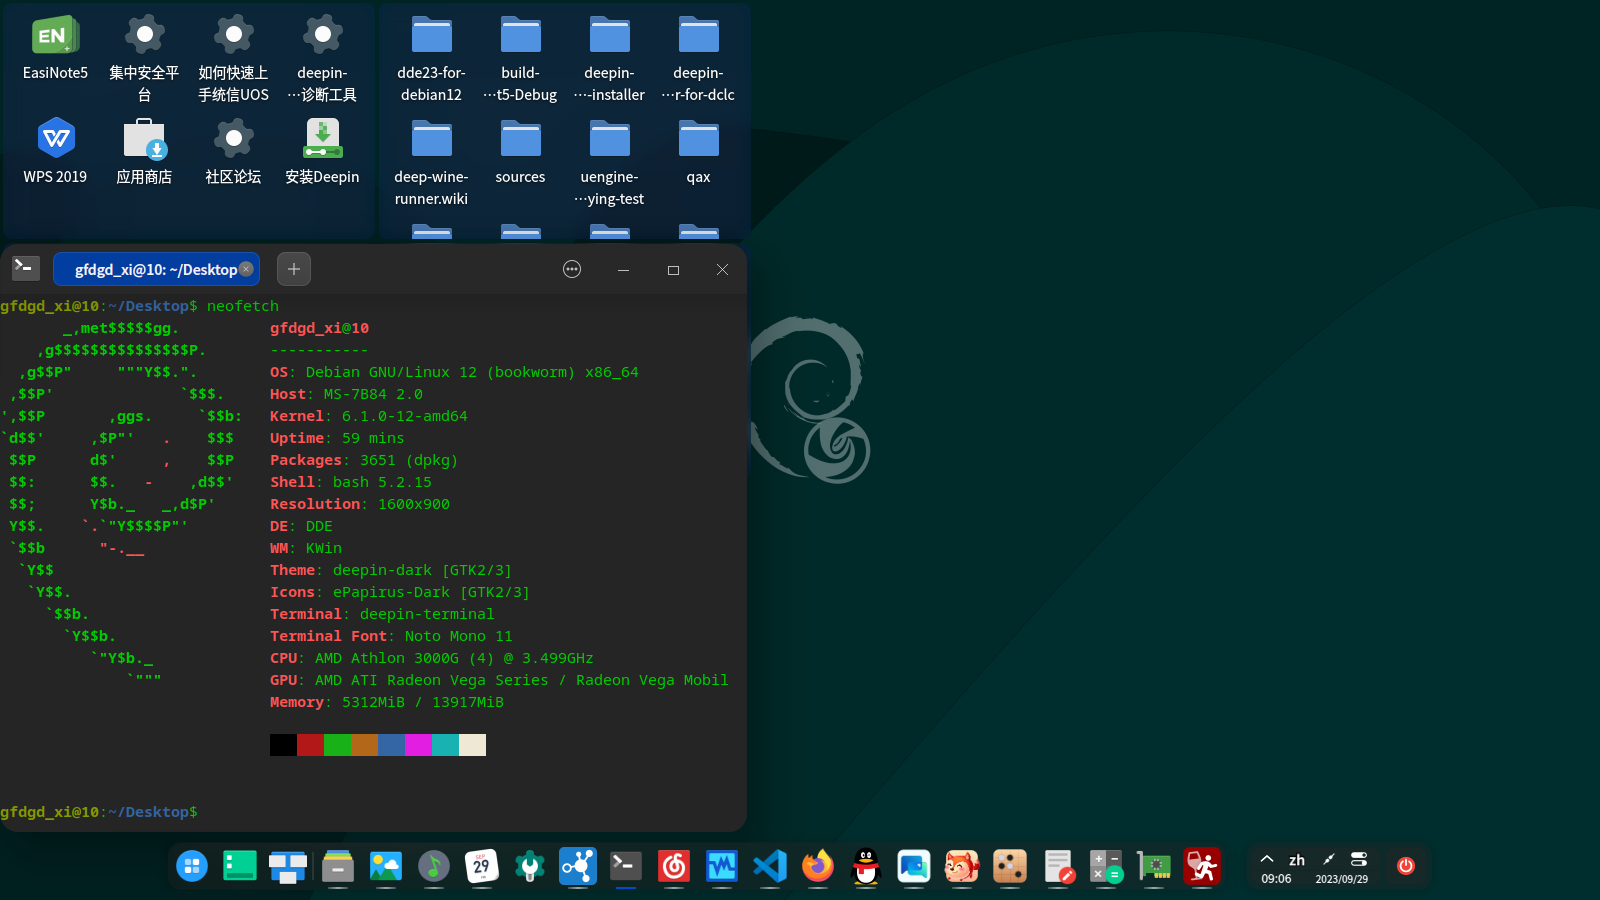The width and height of the screenshot is (1600, 900).
Task: Open the Wine runner dock icon
Action: click(1202, 866)
